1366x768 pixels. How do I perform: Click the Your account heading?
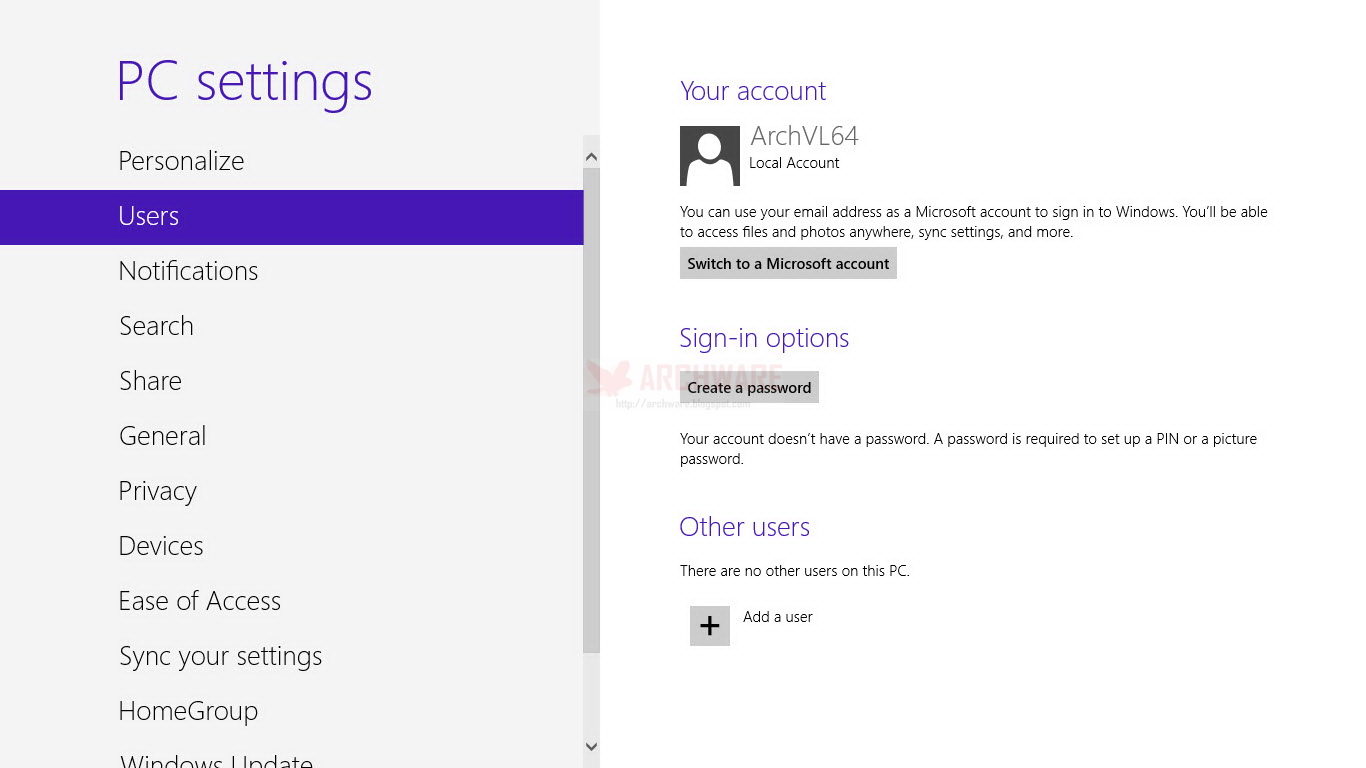pyautogui.click(x=753, y=91)
